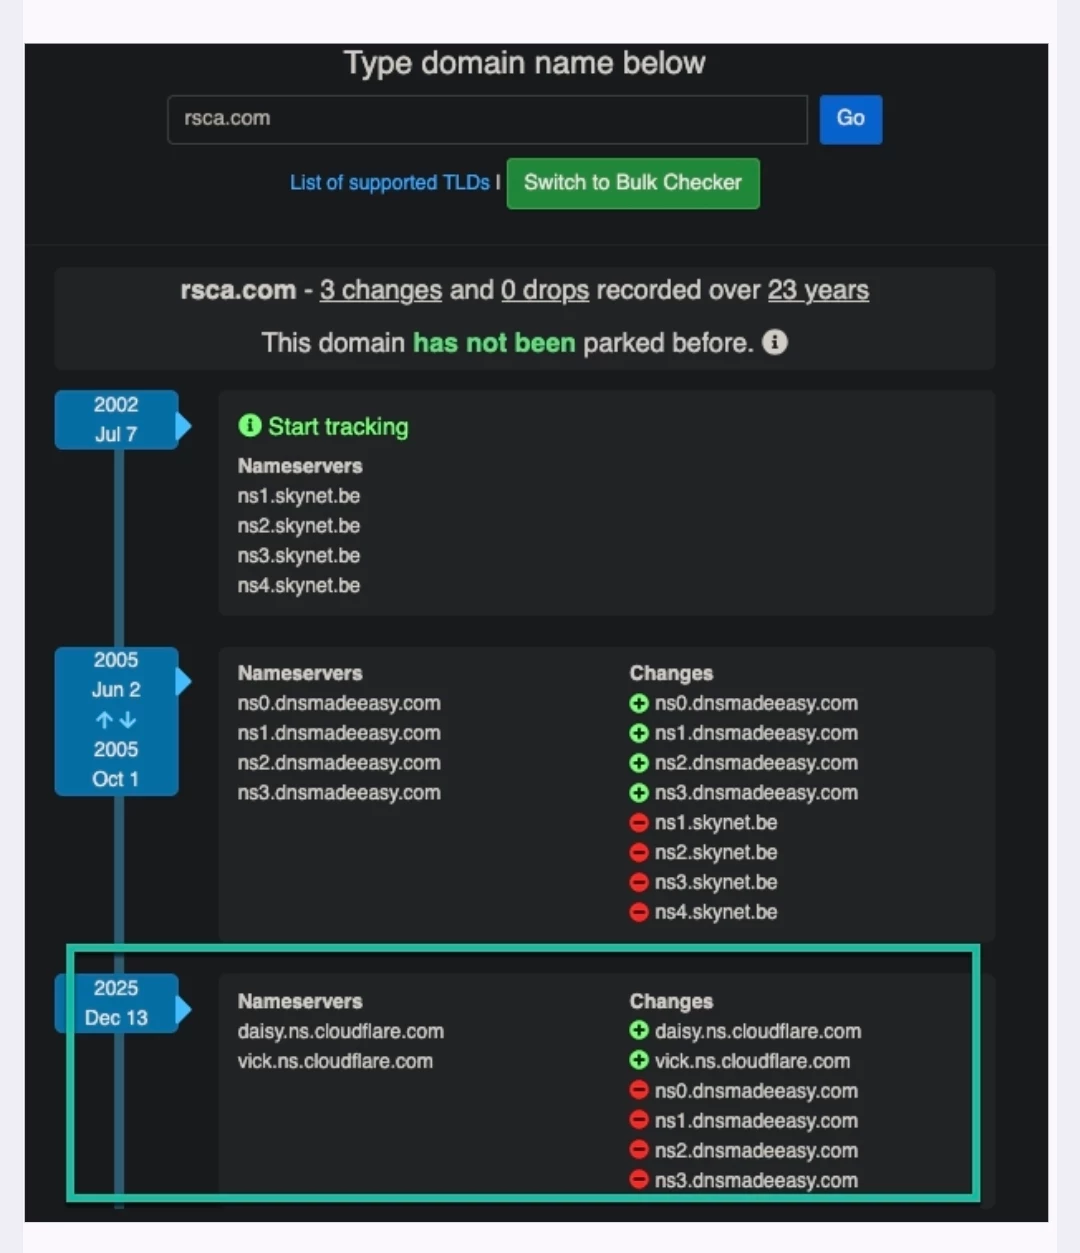Image resolution: width=1080 pixels, height=1253 pixels.
Task: Click the underlined 0 drops text
Action: [544, 291]
